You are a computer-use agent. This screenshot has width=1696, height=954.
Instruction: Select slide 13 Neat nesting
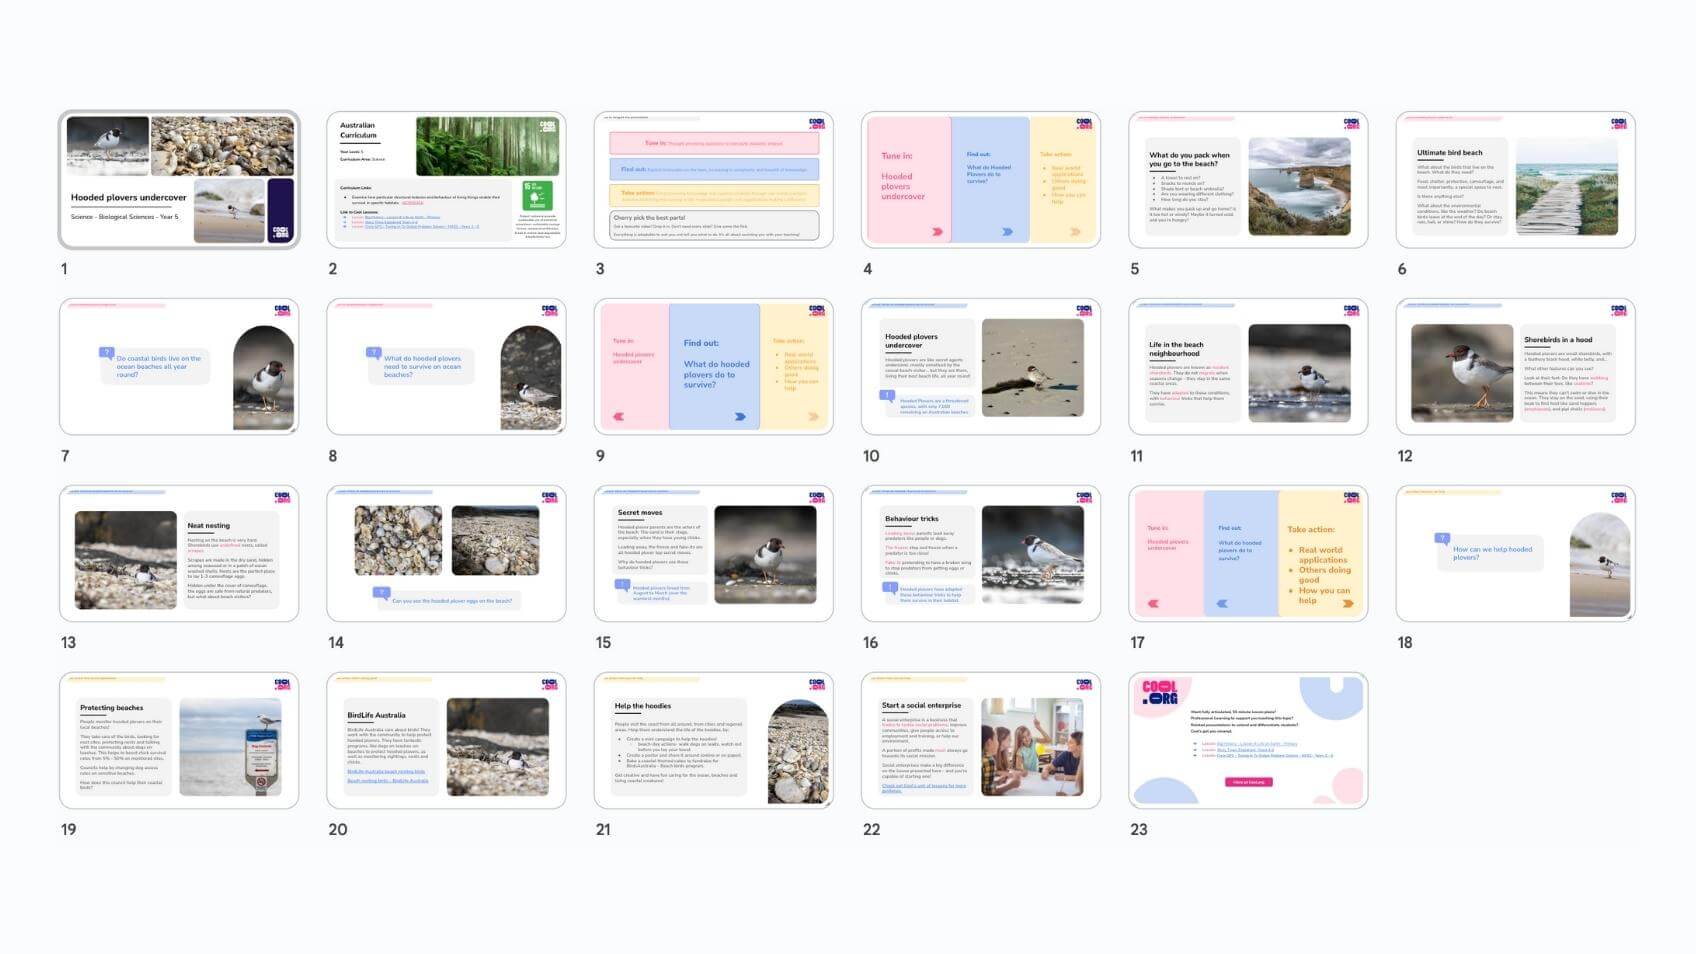(x=179, y=554)
